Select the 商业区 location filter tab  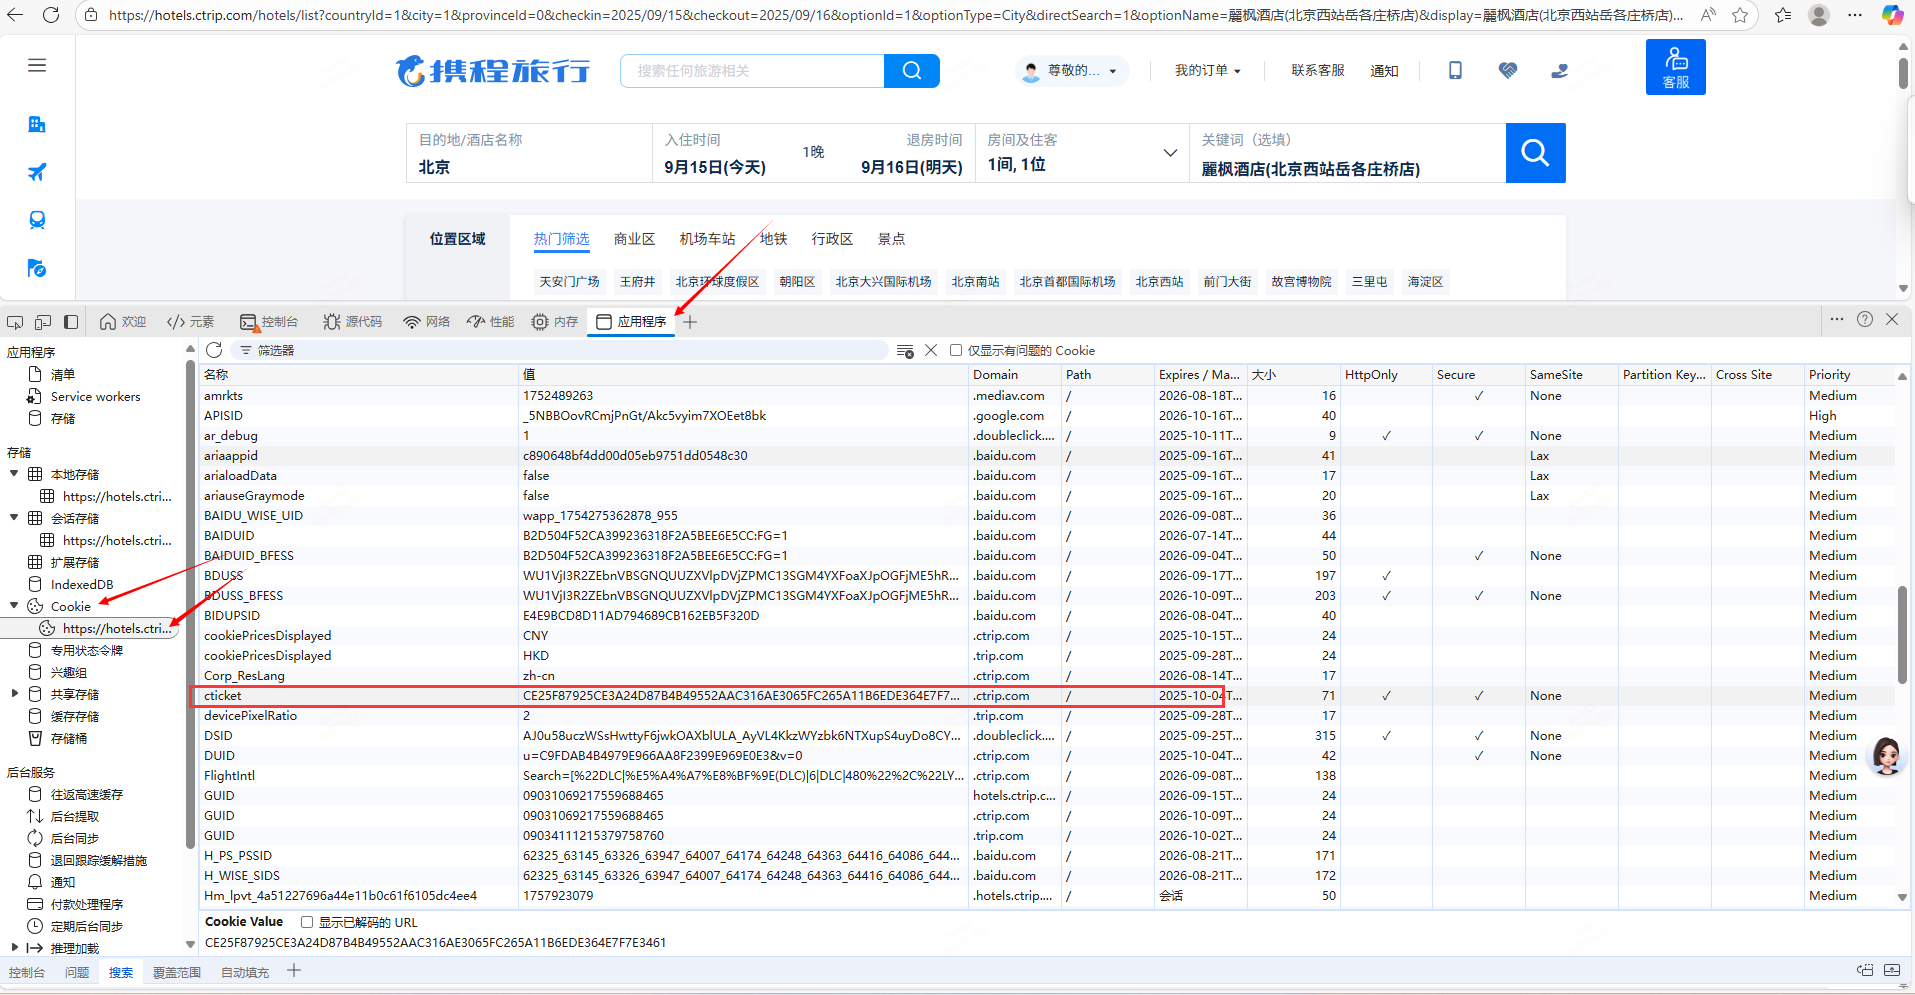[x=634, y=239]
